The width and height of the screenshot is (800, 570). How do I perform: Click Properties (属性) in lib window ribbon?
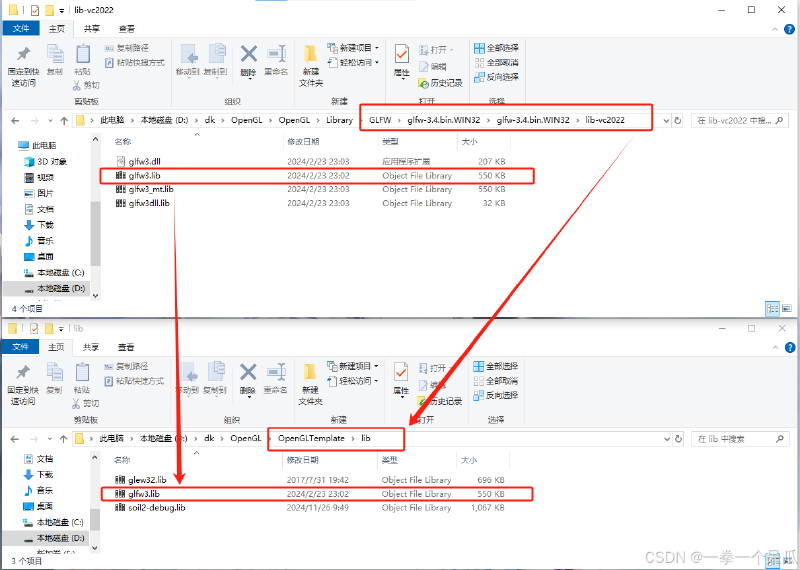tap(401, 380)
